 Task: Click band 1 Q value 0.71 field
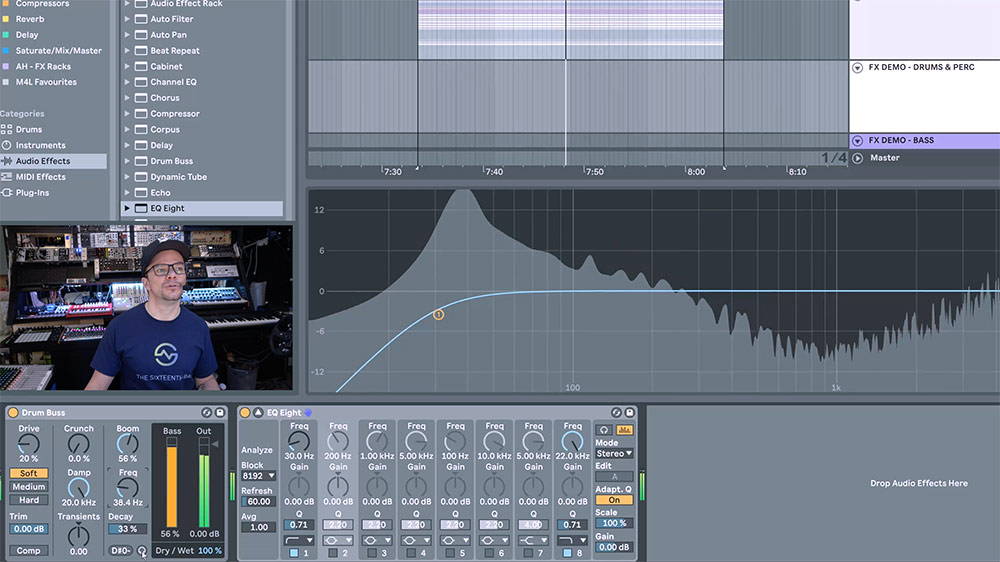(298, 524)
